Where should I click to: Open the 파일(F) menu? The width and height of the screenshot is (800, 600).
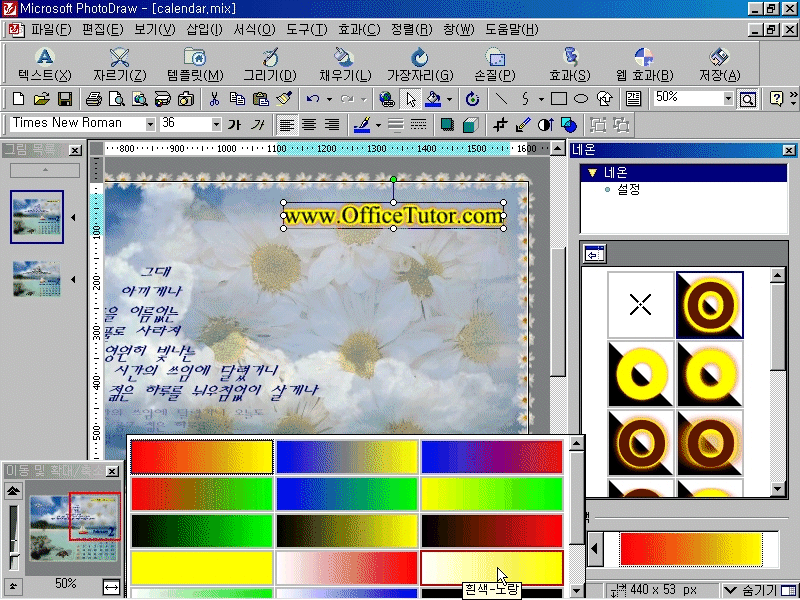click(51, 30)
